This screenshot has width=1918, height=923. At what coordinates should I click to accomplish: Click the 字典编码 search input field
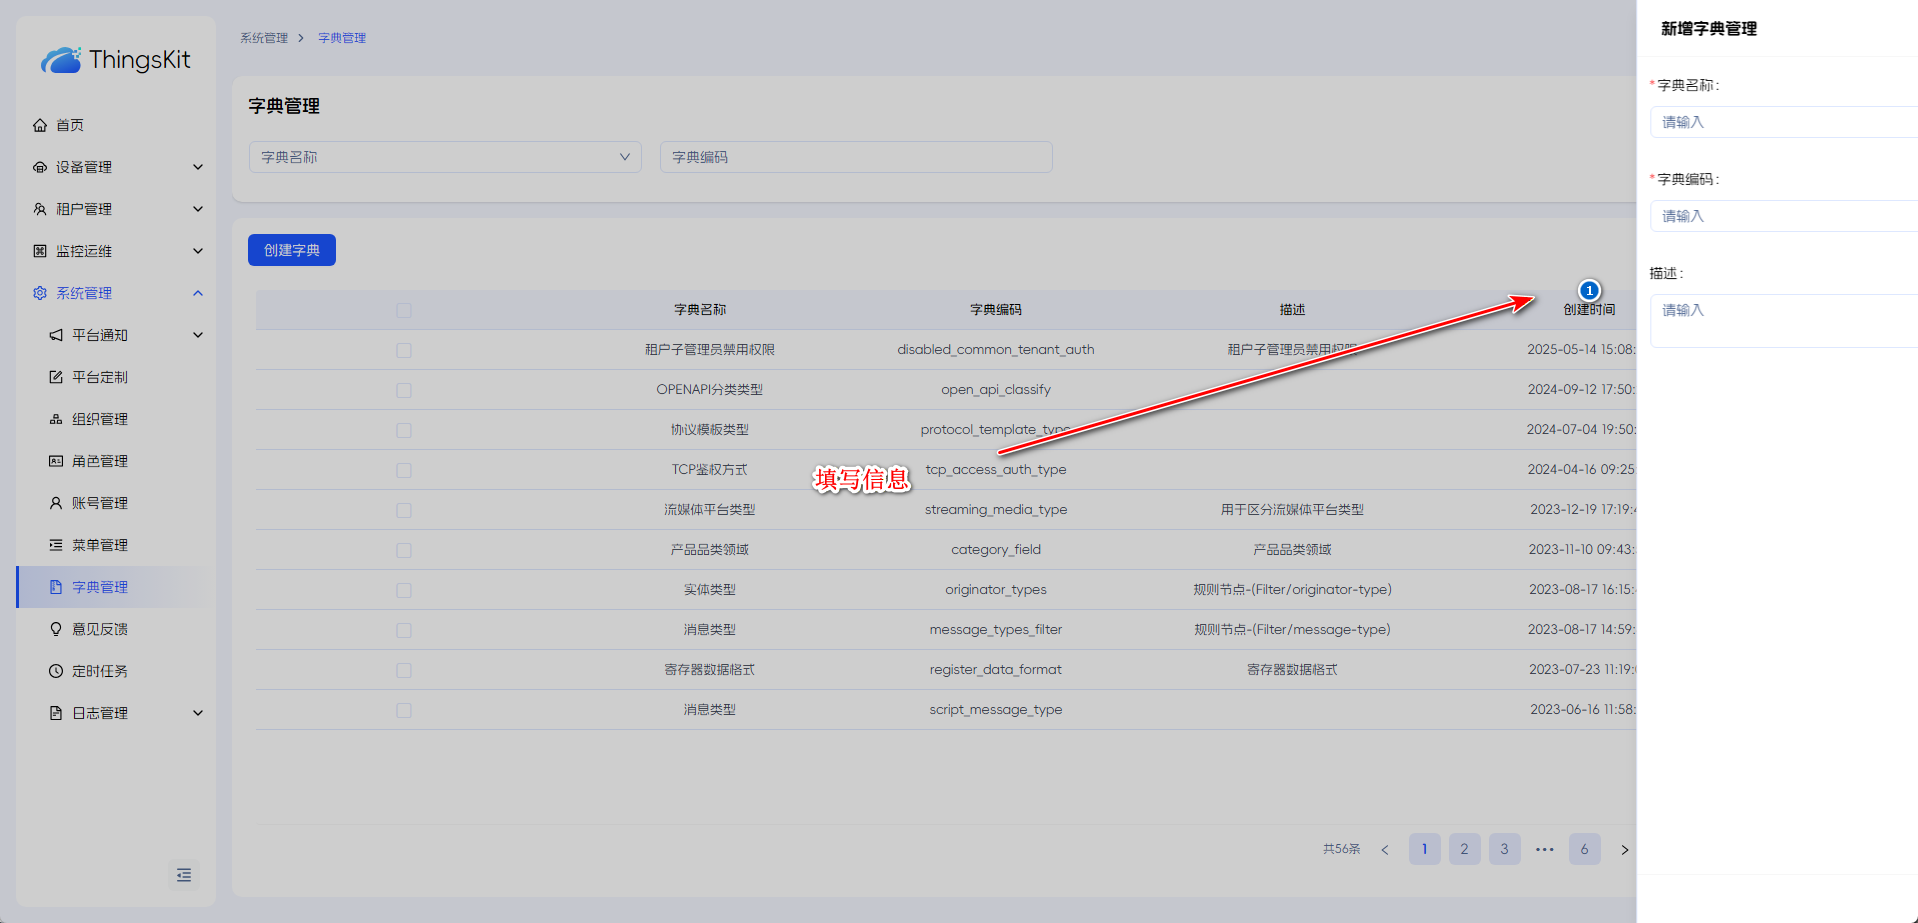[856, 157]
